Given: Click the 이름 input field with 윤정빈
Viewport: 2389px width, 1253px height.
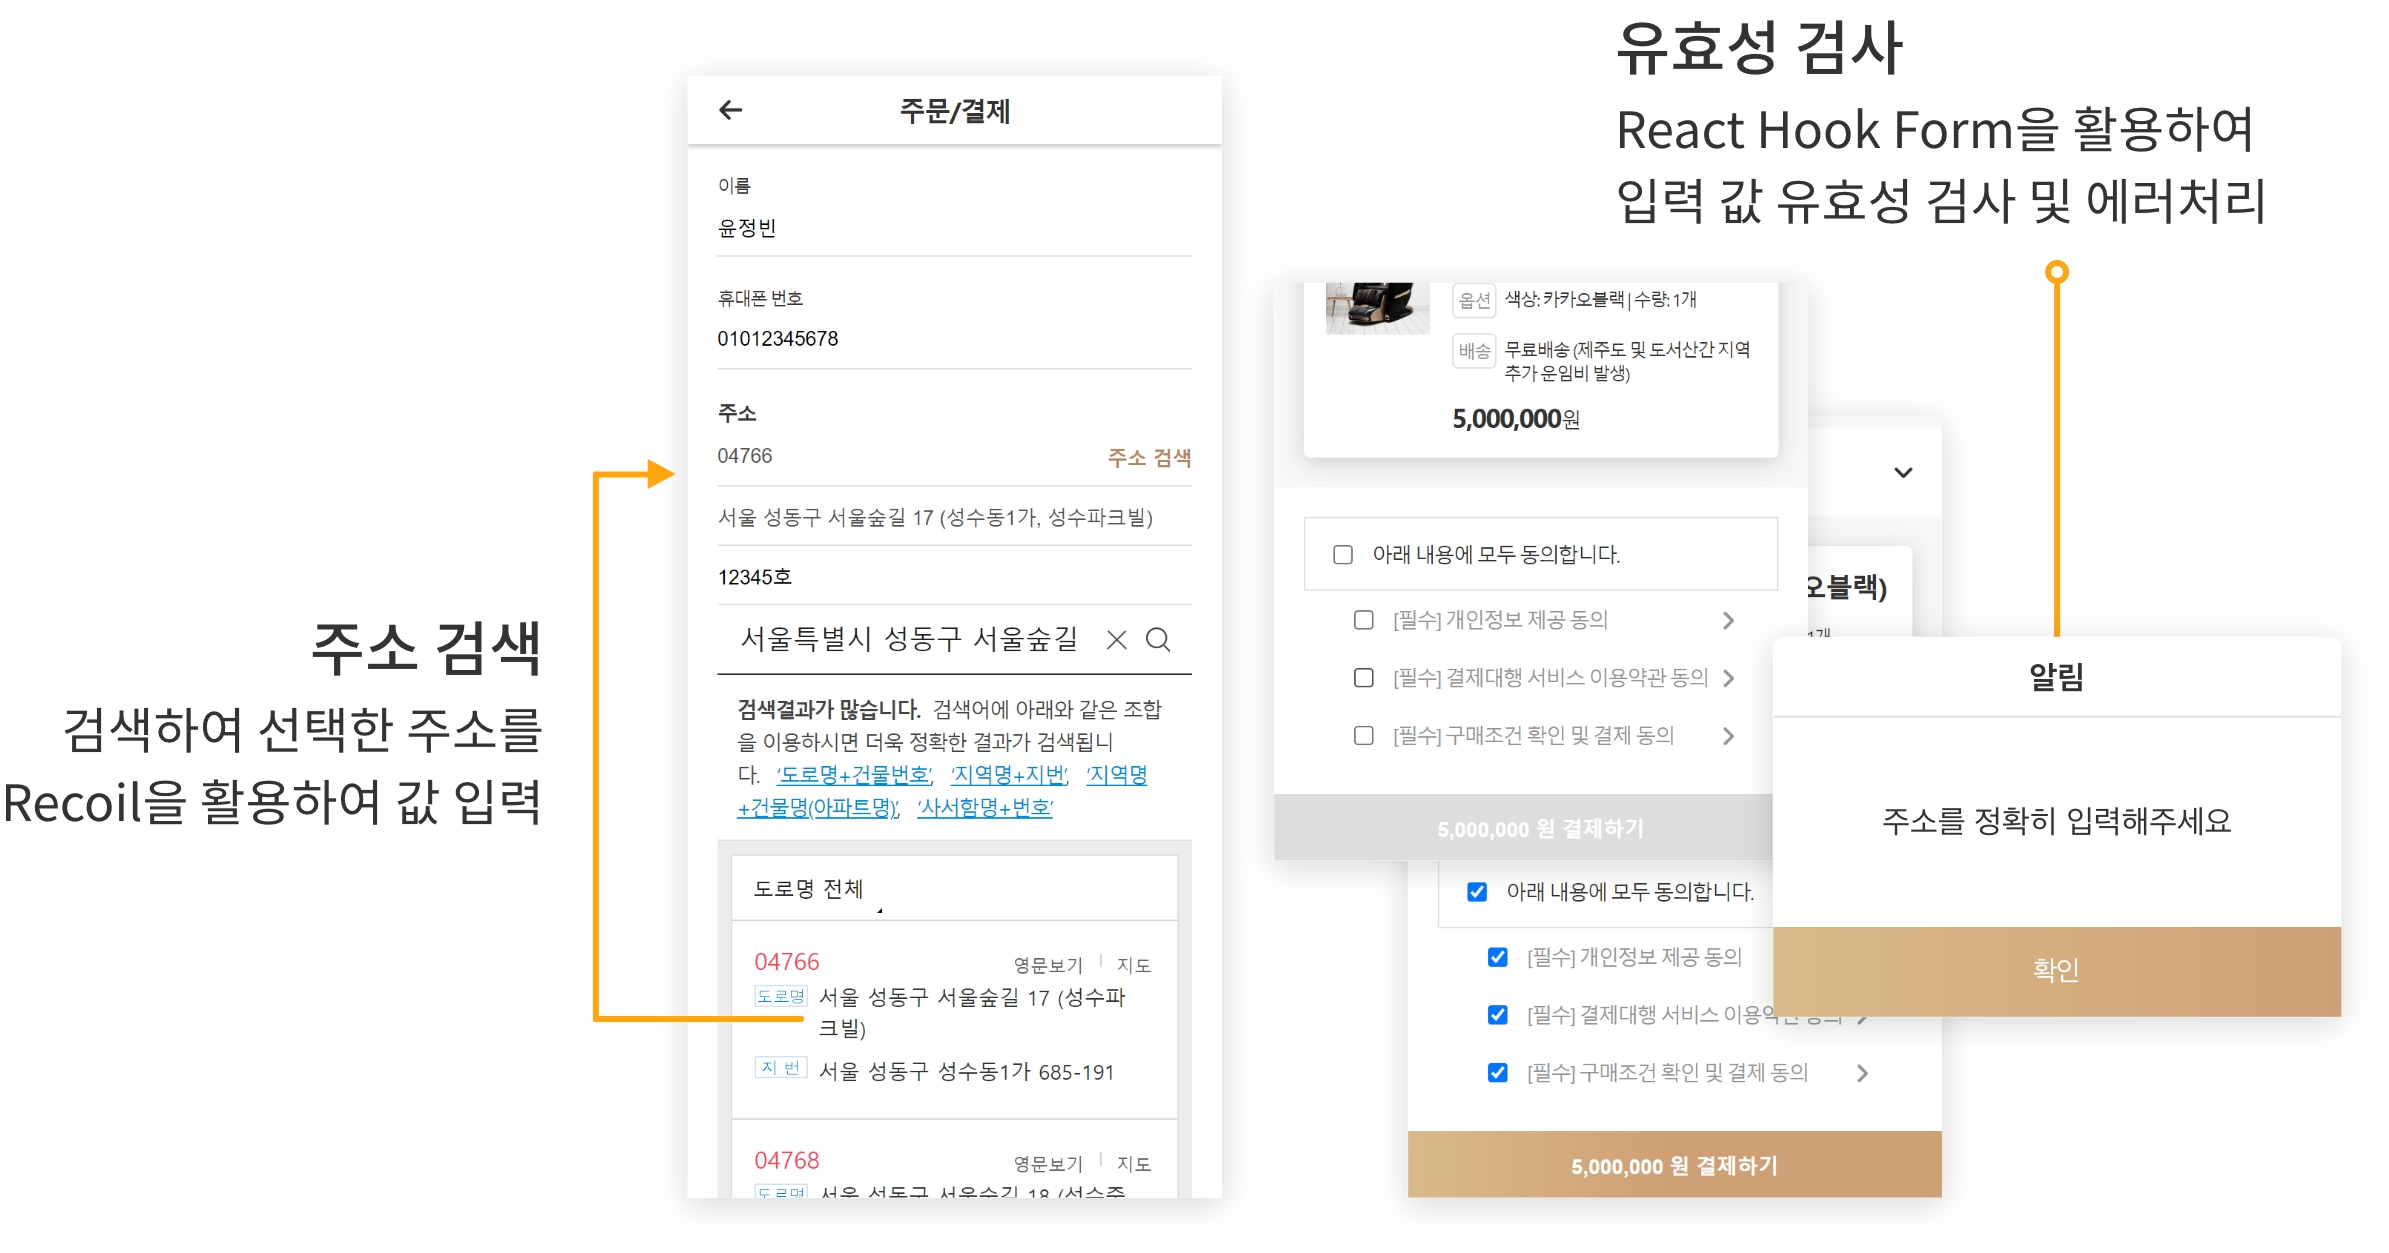Looking at the screenshot, I should [x=954, y=229].
